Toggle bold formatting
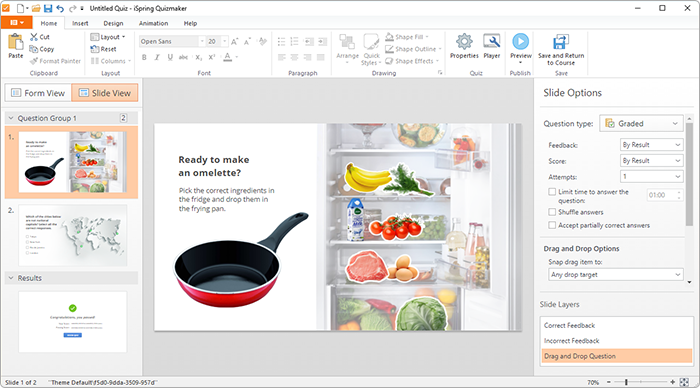Image resolution: width=700 pixels, height=388 pixels. click(x=144, y=57)
